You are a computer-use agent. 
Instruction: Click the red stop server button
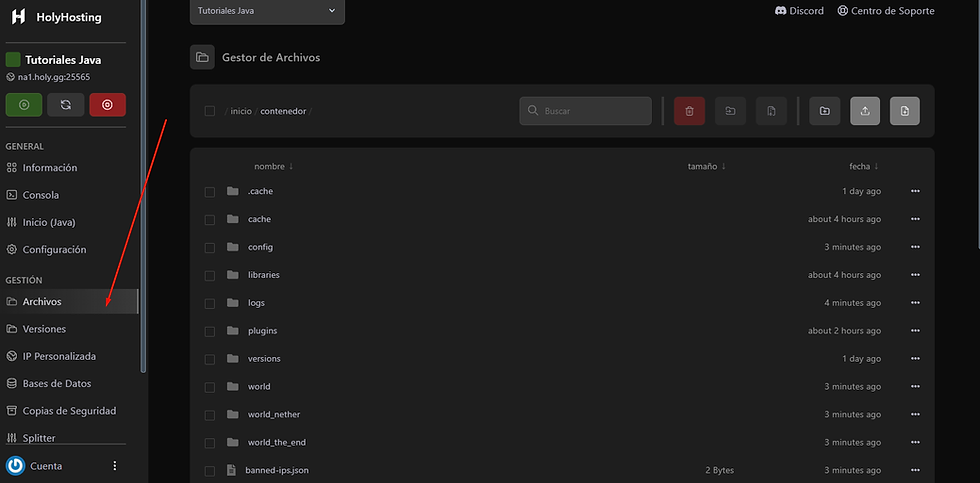tap(108, 105)
